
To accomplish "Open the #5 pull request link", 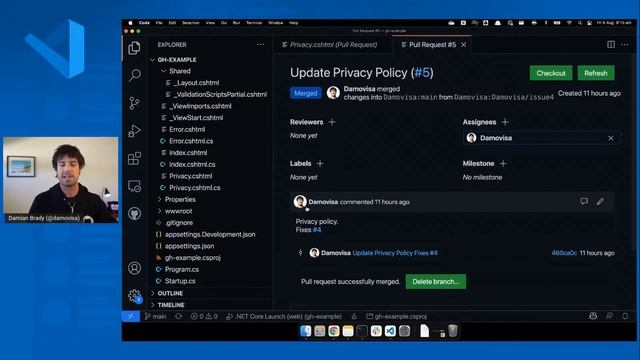I will click(x=422, y=73).
